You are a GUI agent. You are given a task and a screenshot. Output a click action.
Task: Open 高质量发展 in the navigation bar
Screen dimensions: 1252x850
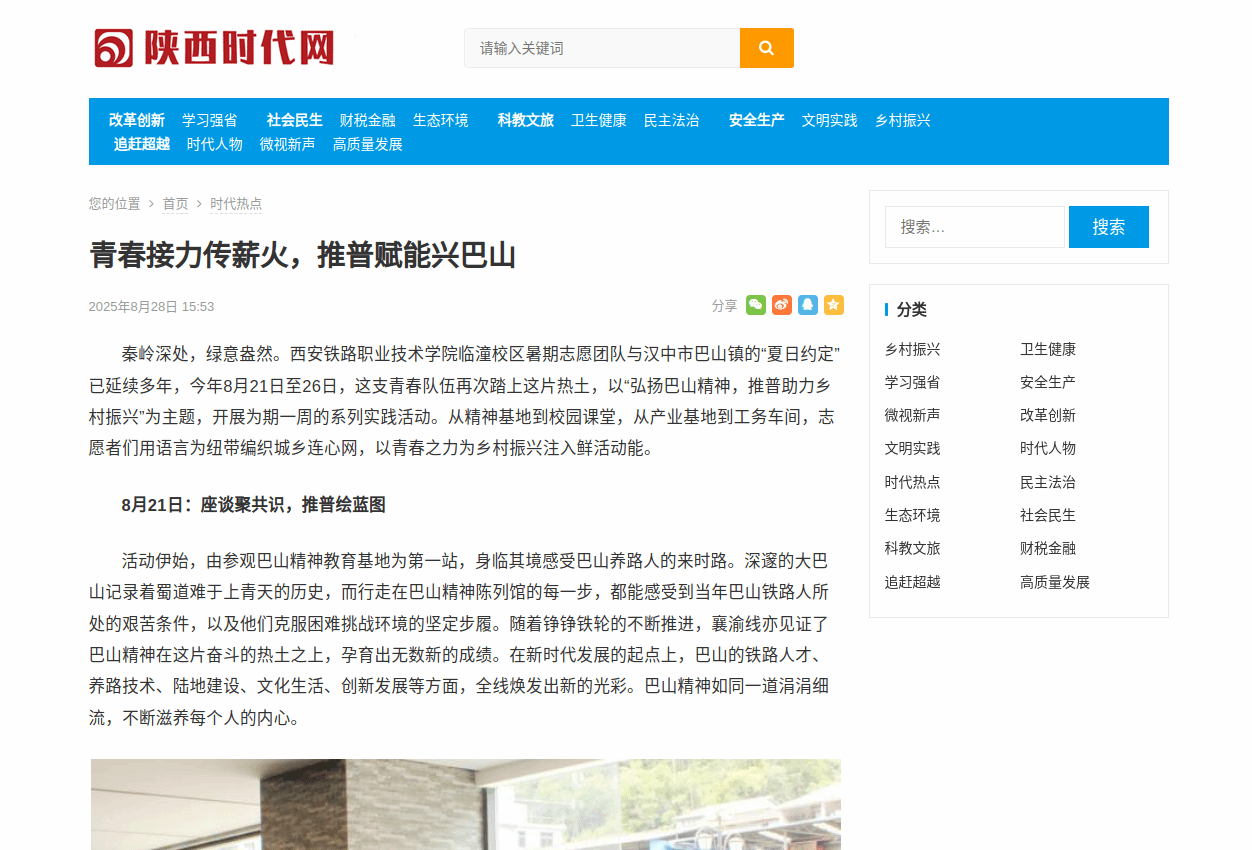pyautogui.click(x=367, y=144)
